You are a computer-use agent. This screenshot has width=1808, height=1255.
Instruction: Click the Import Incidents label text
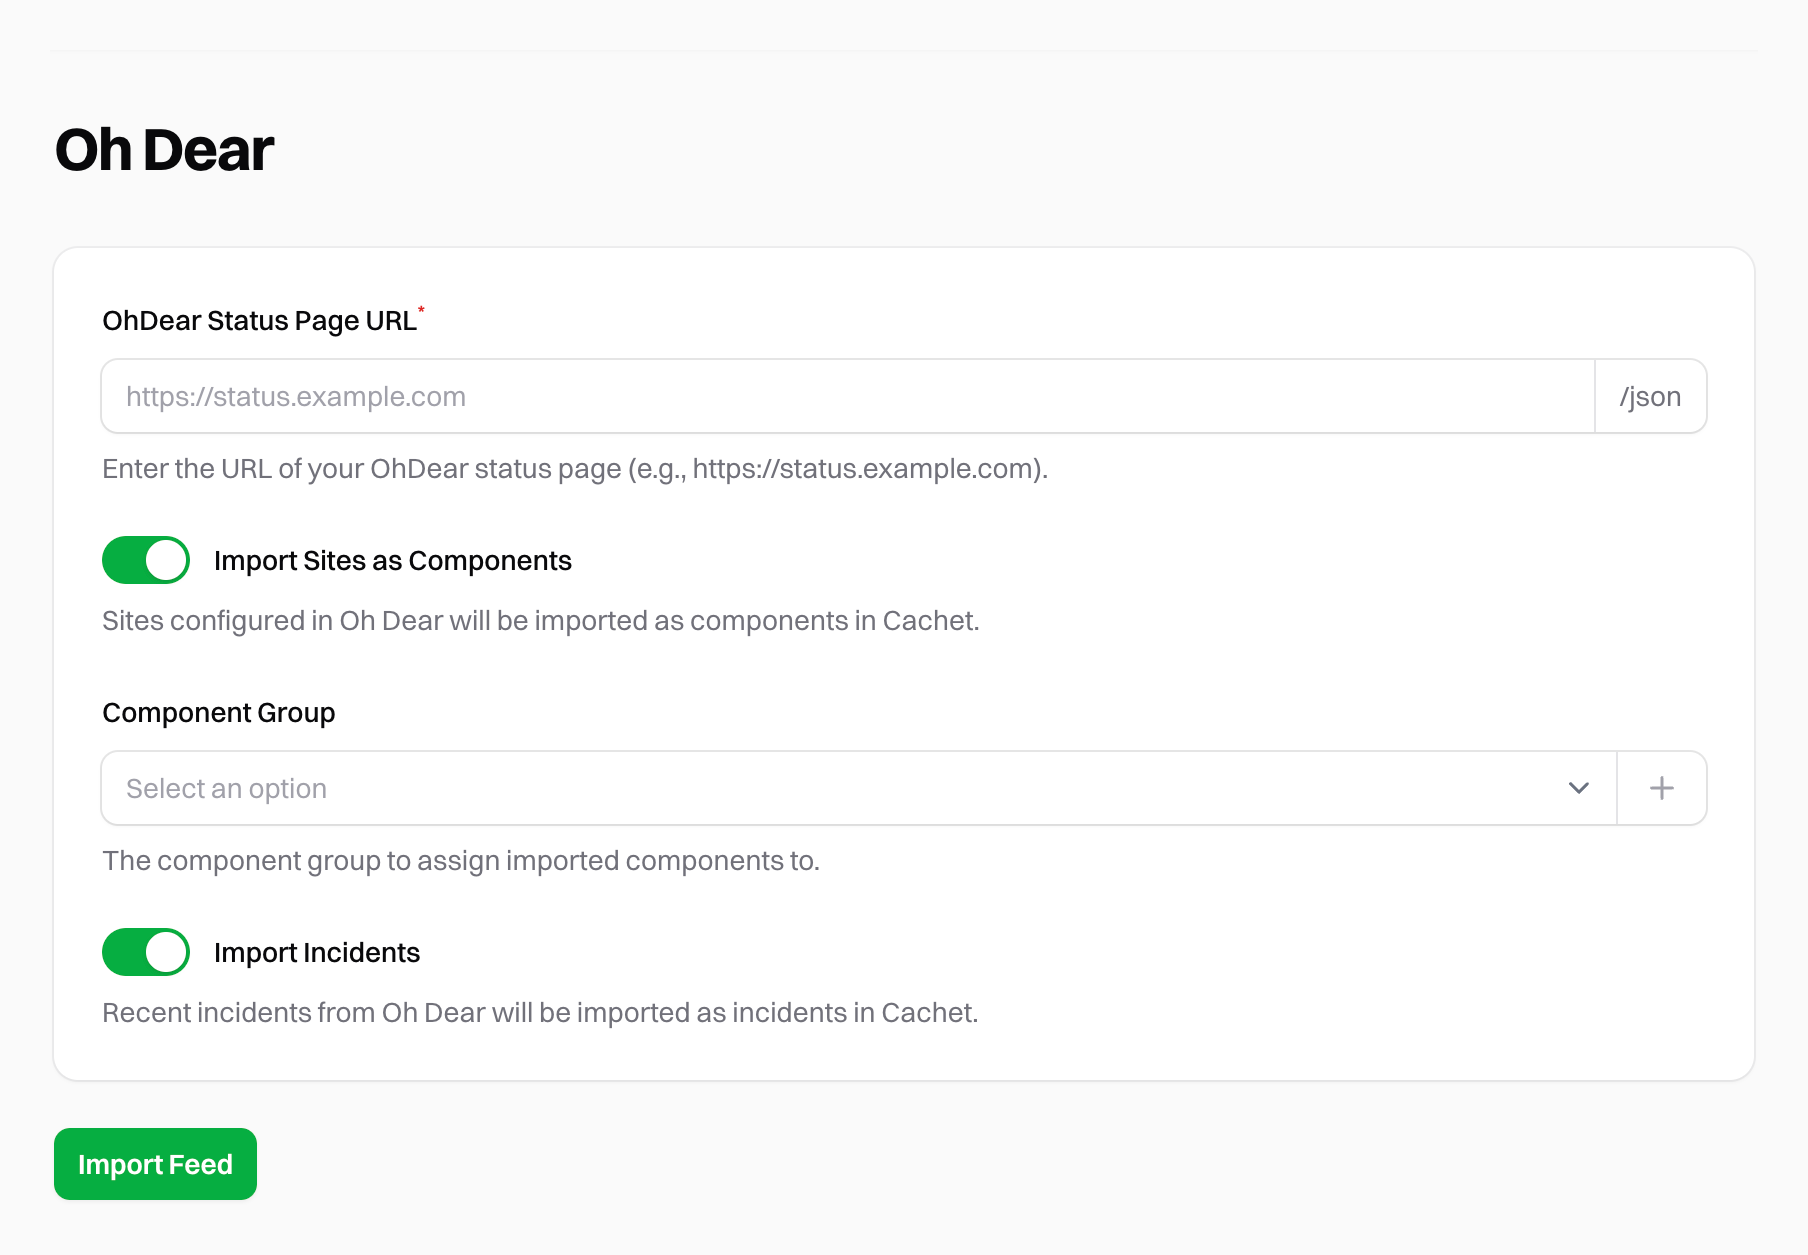pyautogui.click(x=316, y=953)
